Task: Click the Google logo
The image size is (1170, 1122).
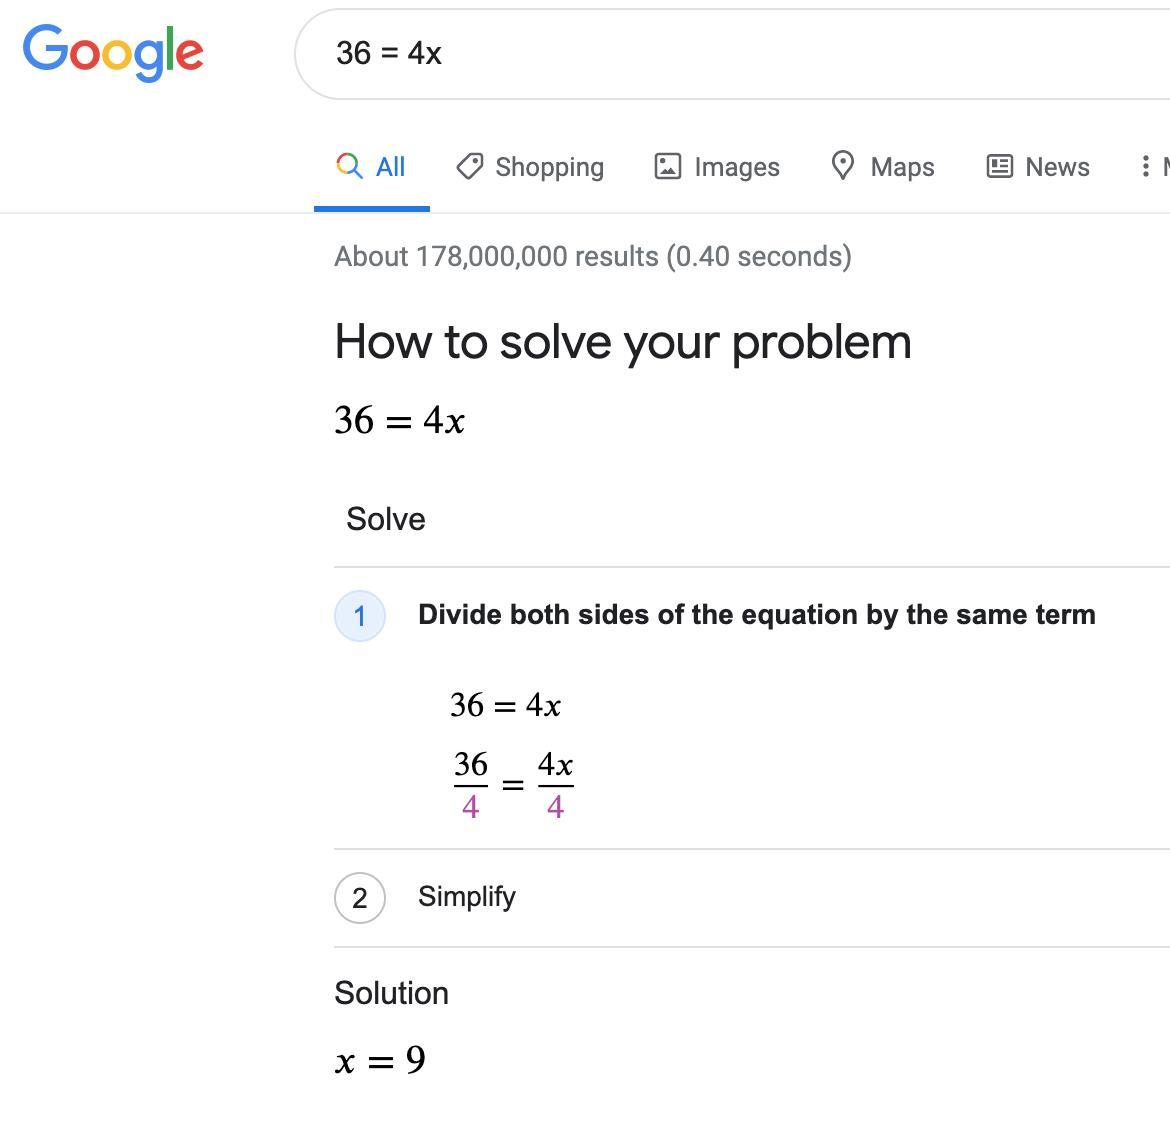Action: pos(113,53)
